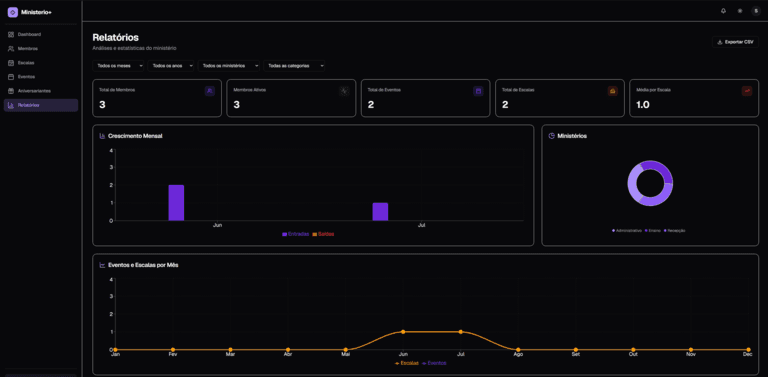Open the Aniversariantes page from sidebar

41,91
